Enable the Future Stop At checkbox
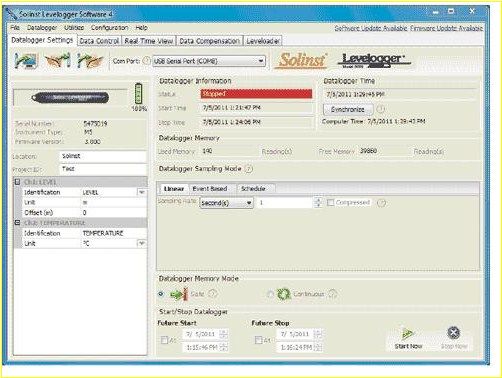502x378 pixels. click(258, 340)
